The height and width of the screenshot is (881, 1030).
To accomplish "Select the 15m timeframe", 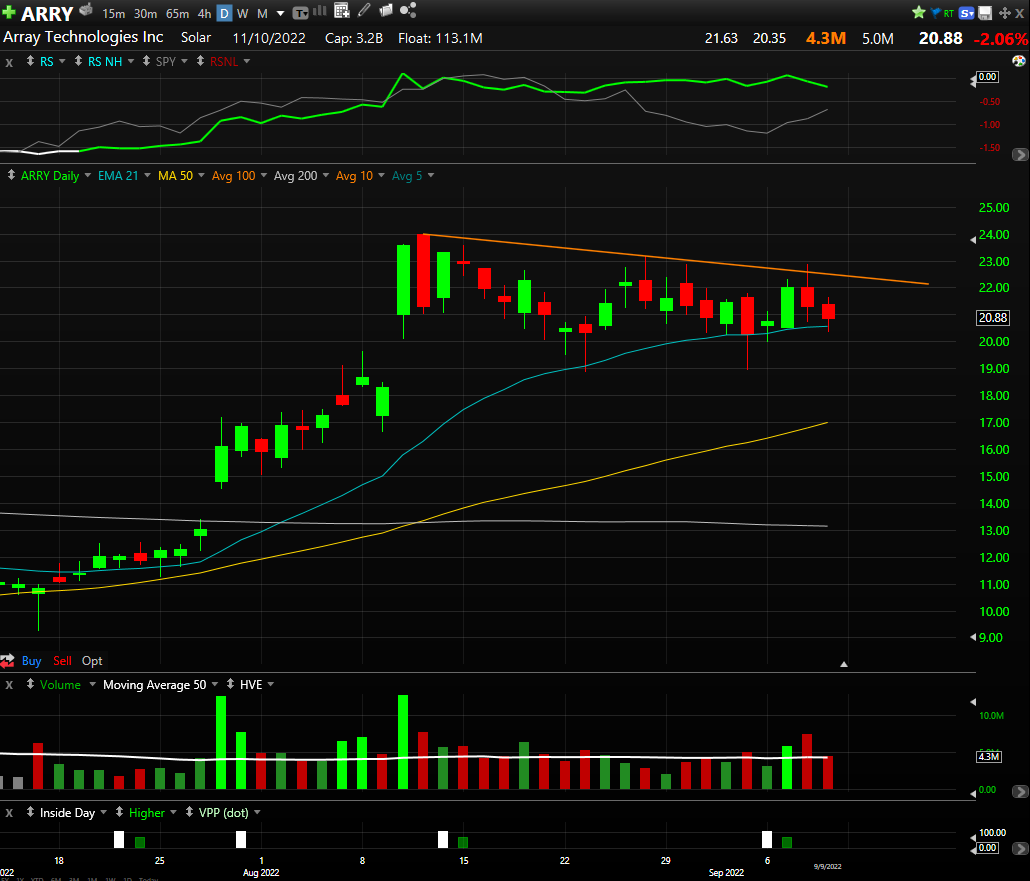I will pyautogui.click(x=114, y=13).
